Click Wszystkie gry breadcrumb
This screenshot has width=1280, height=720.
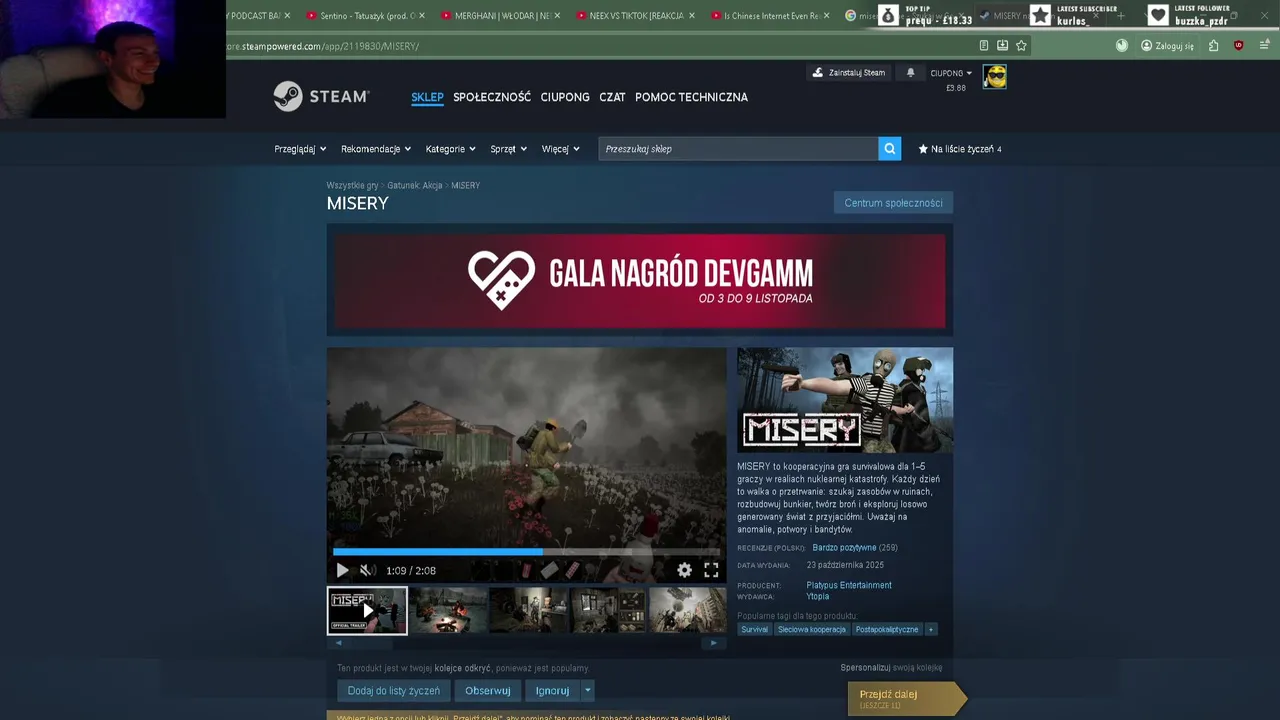[352, 185]
